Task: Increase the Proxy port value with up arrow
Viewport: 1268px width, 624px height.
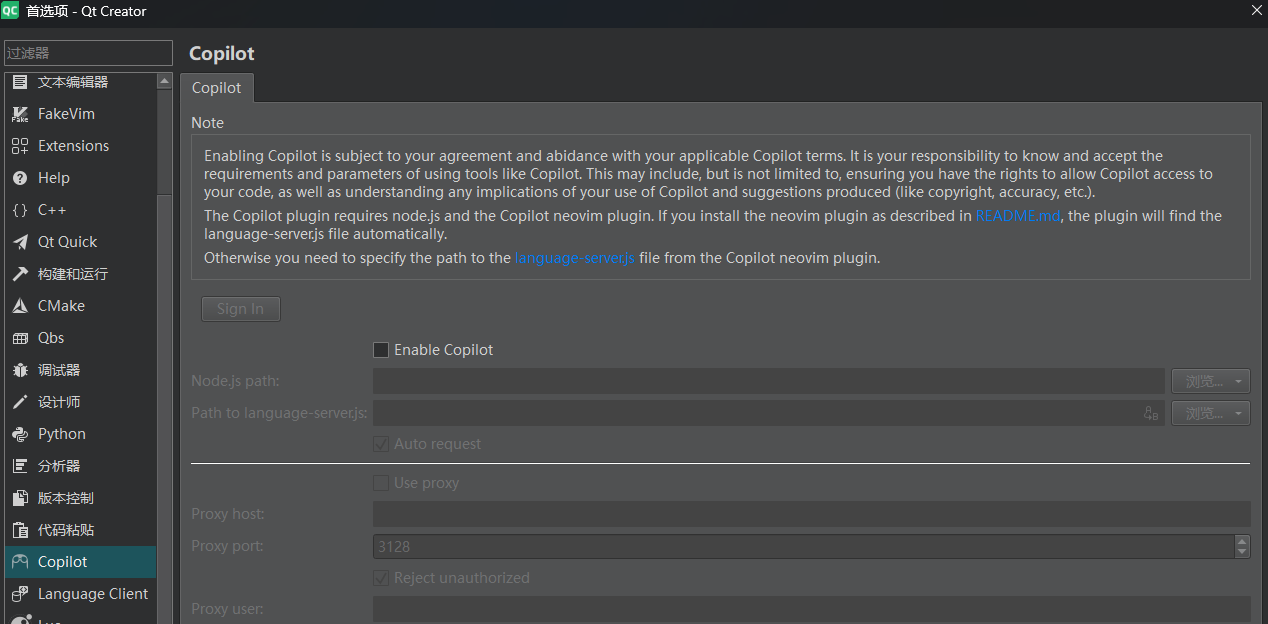Action: (x=1242, y=541)
